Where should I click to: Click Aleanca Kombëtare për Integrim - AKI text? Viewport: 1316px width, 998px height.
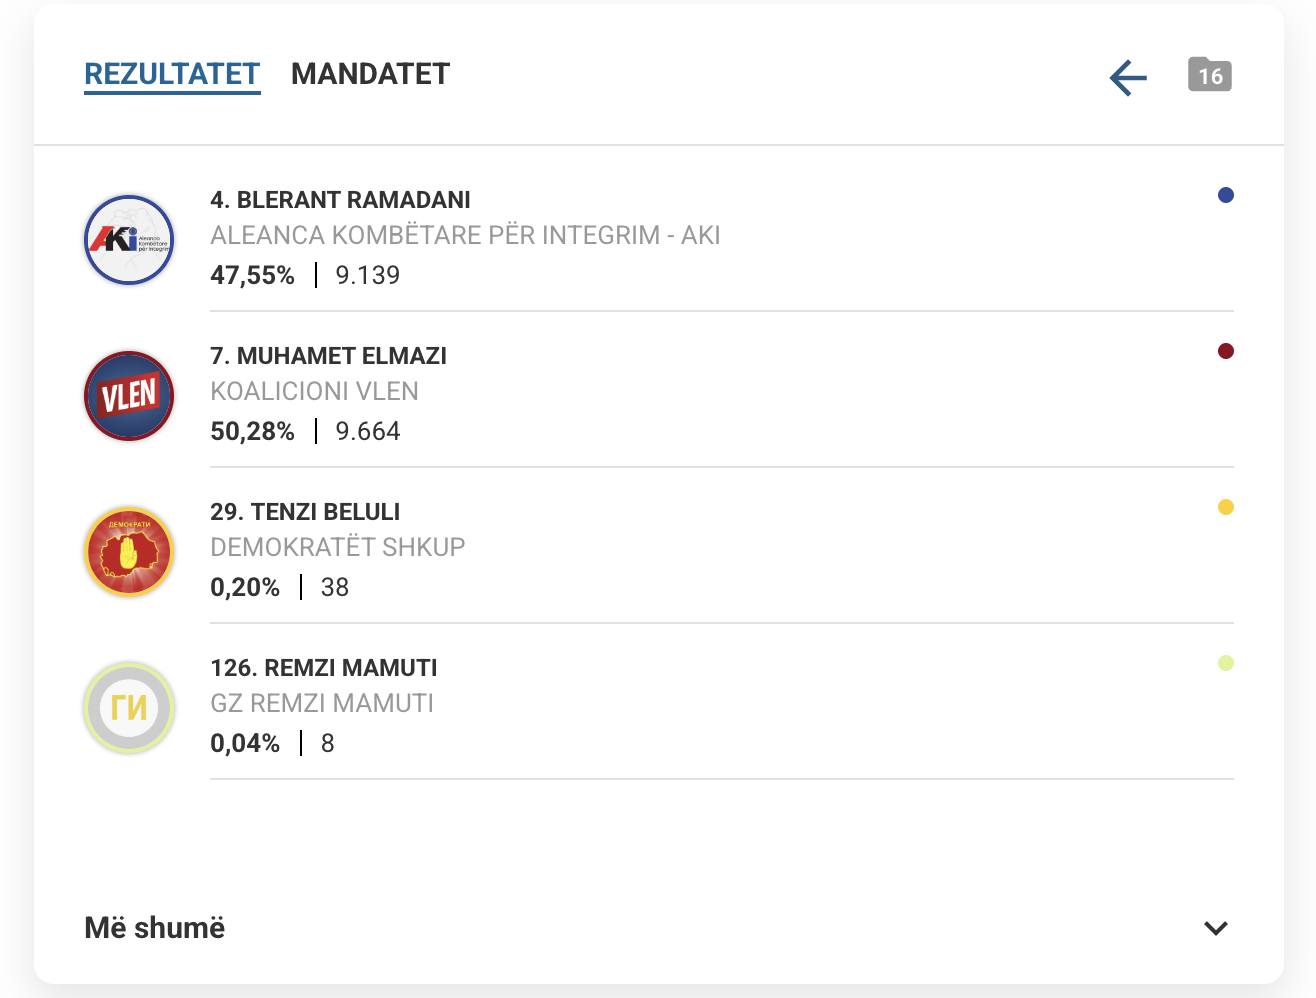point(465,235)
